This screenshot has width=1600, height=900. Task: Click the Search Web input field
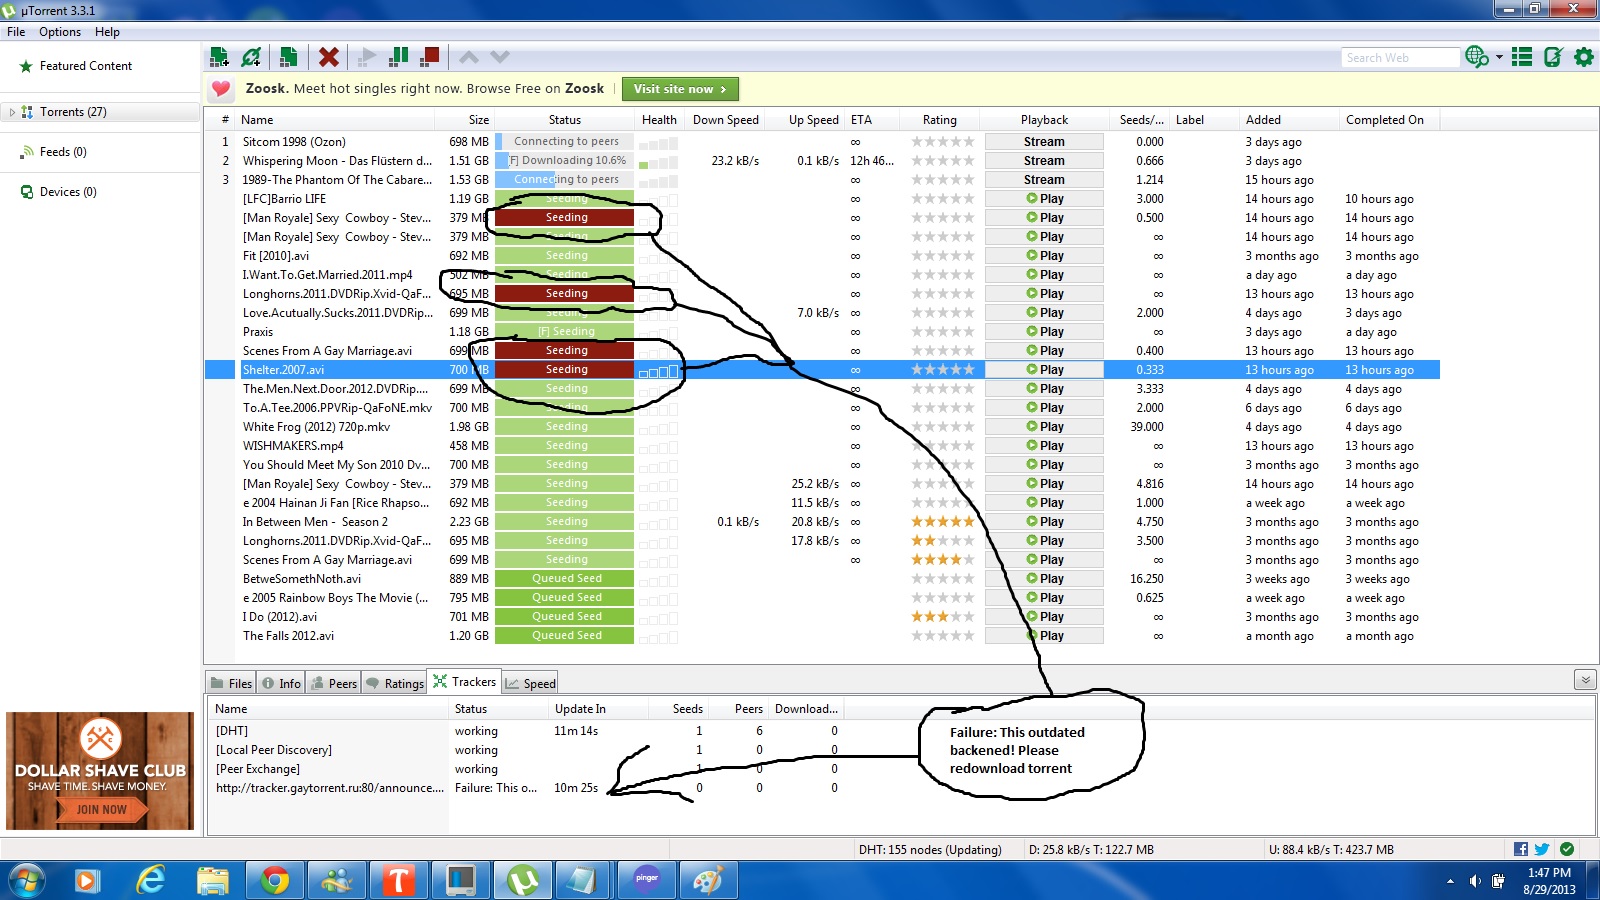pos(1399,58)
